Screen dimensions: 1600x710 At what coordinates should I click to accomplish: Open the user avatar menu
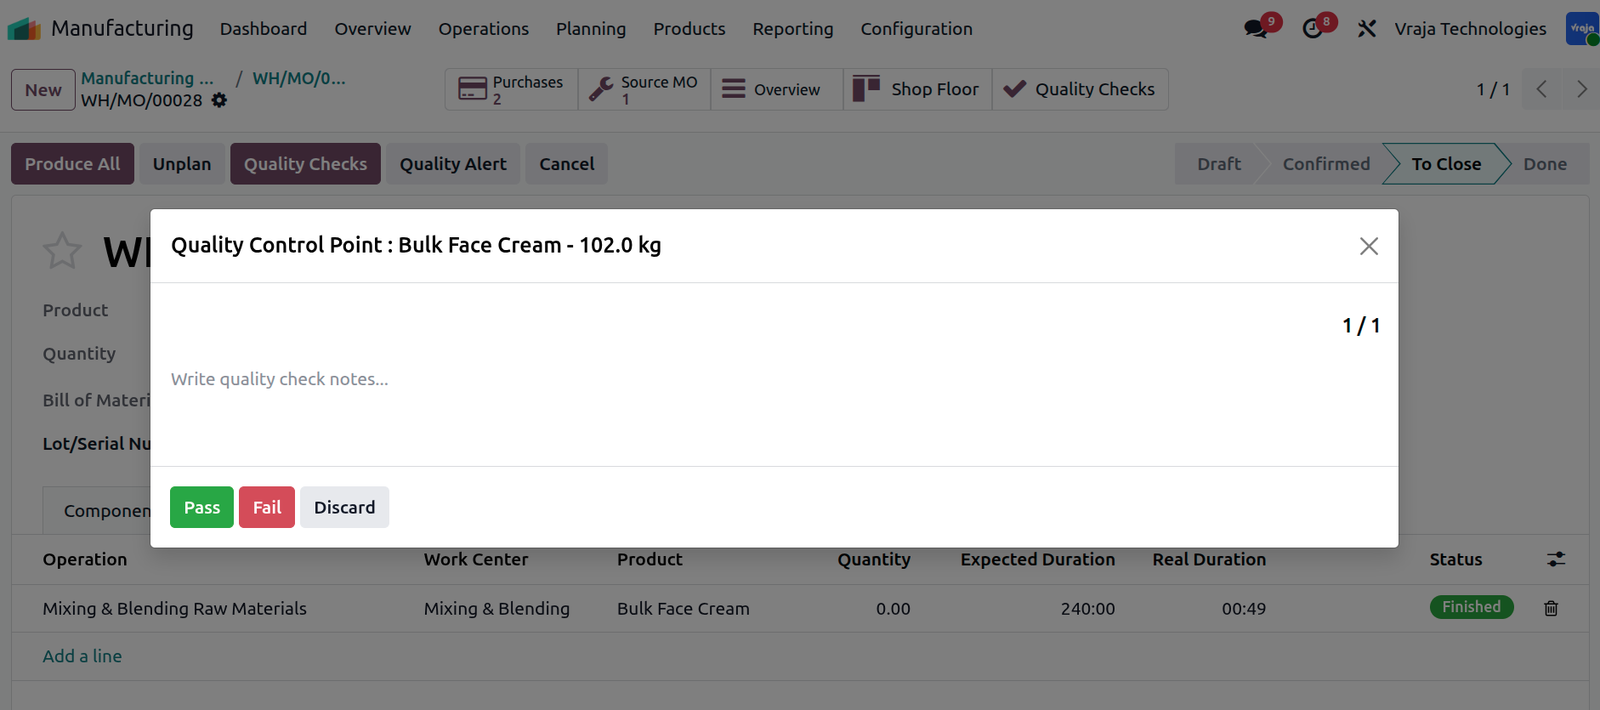tap(1582, 29)
